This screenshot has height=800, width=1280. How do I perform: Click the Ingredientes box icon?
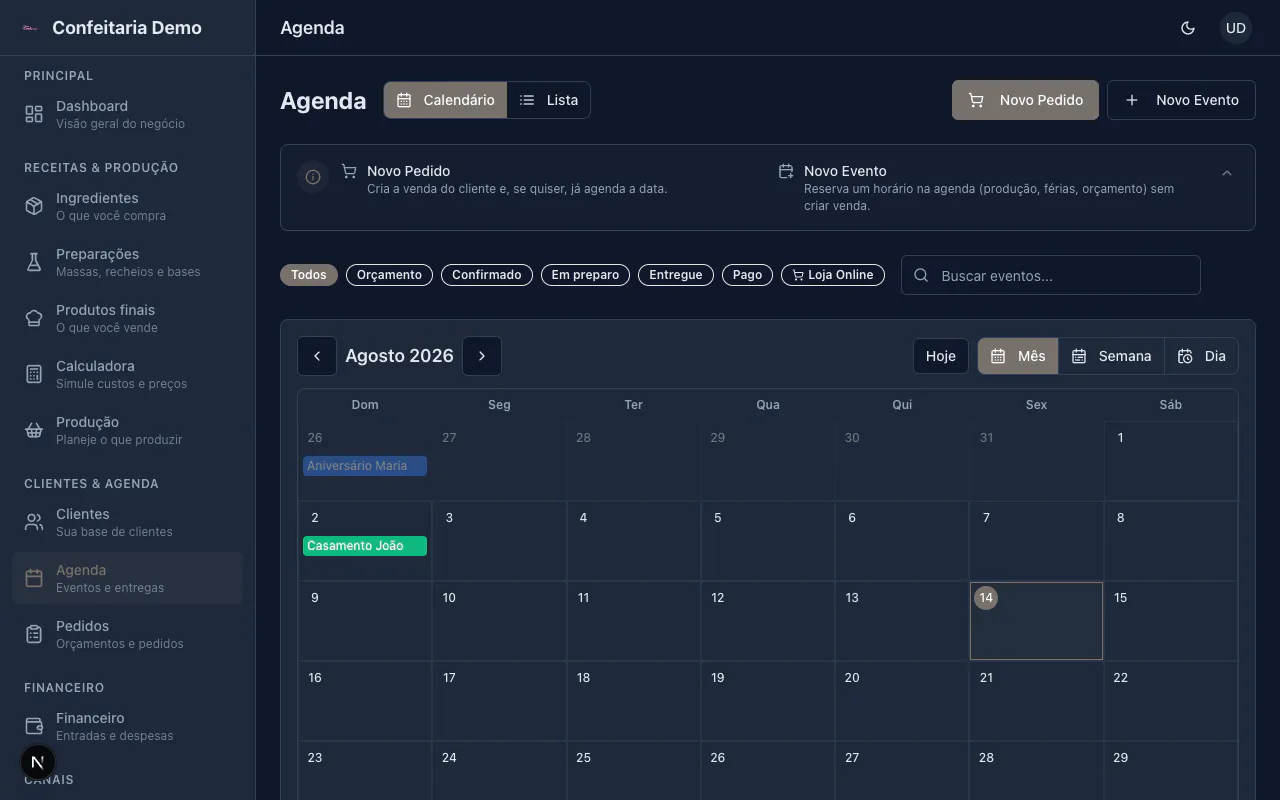tap(34, 206)
